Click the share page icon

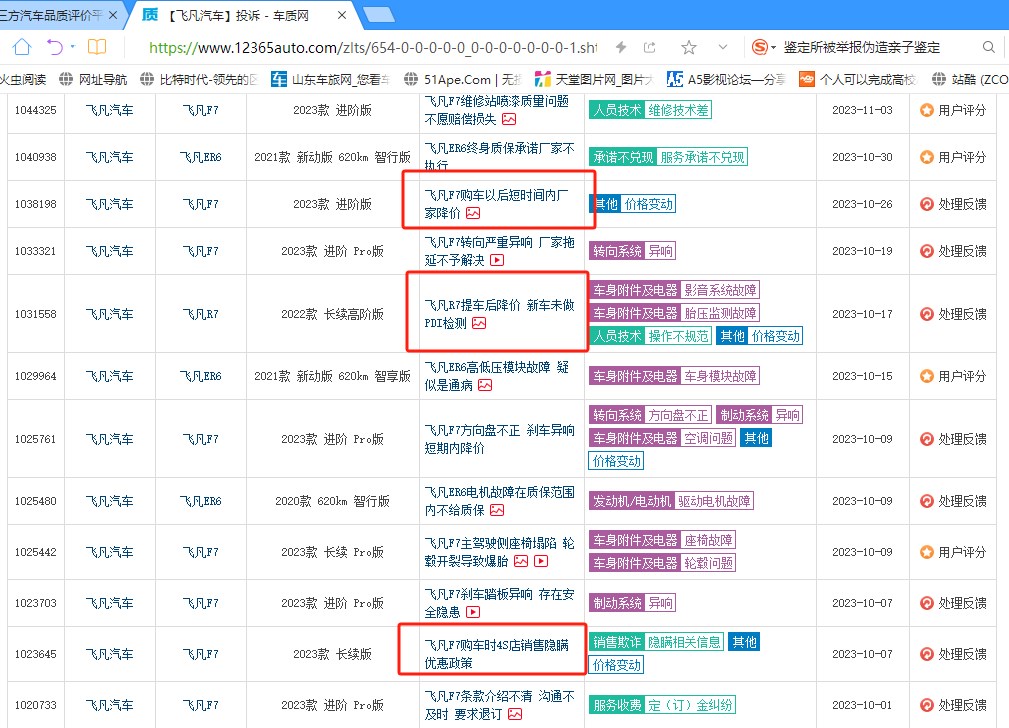pos(650,47)
